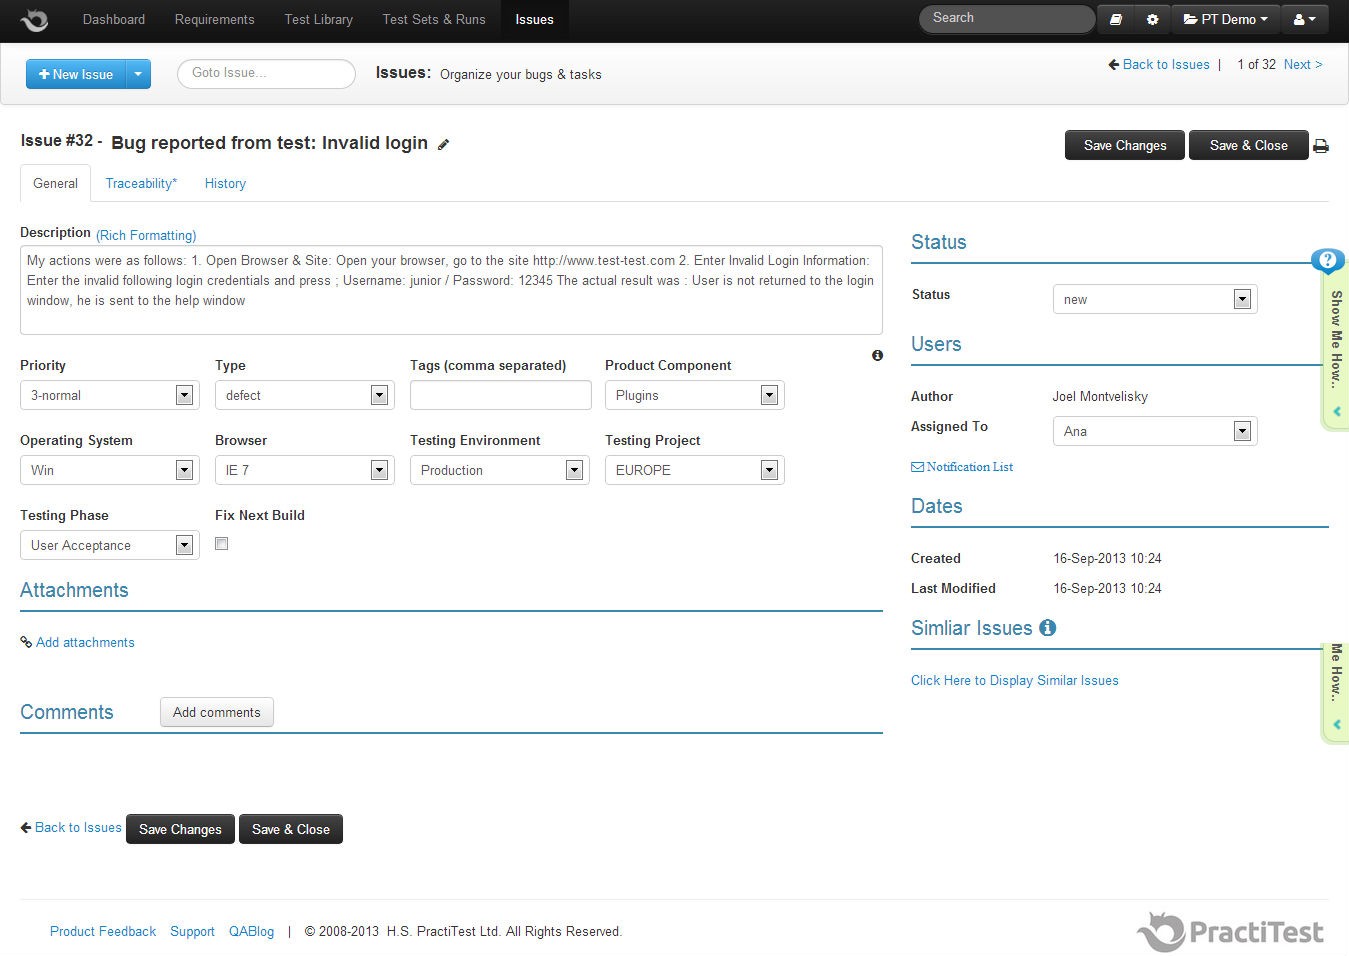
Task: Click into the Goto Issue field
Action: pyautogui.click(x=266, y=73)
